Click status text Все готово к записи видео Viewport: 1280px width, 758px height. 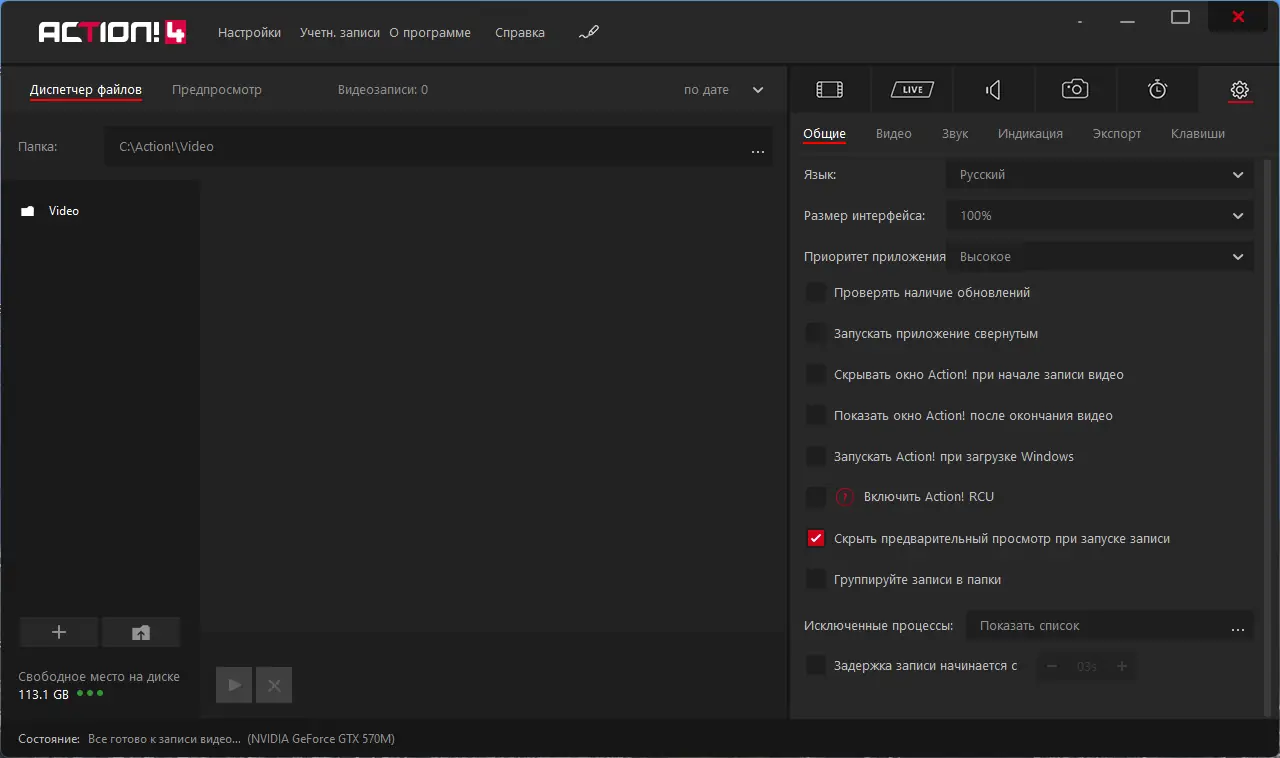(165, 739)
